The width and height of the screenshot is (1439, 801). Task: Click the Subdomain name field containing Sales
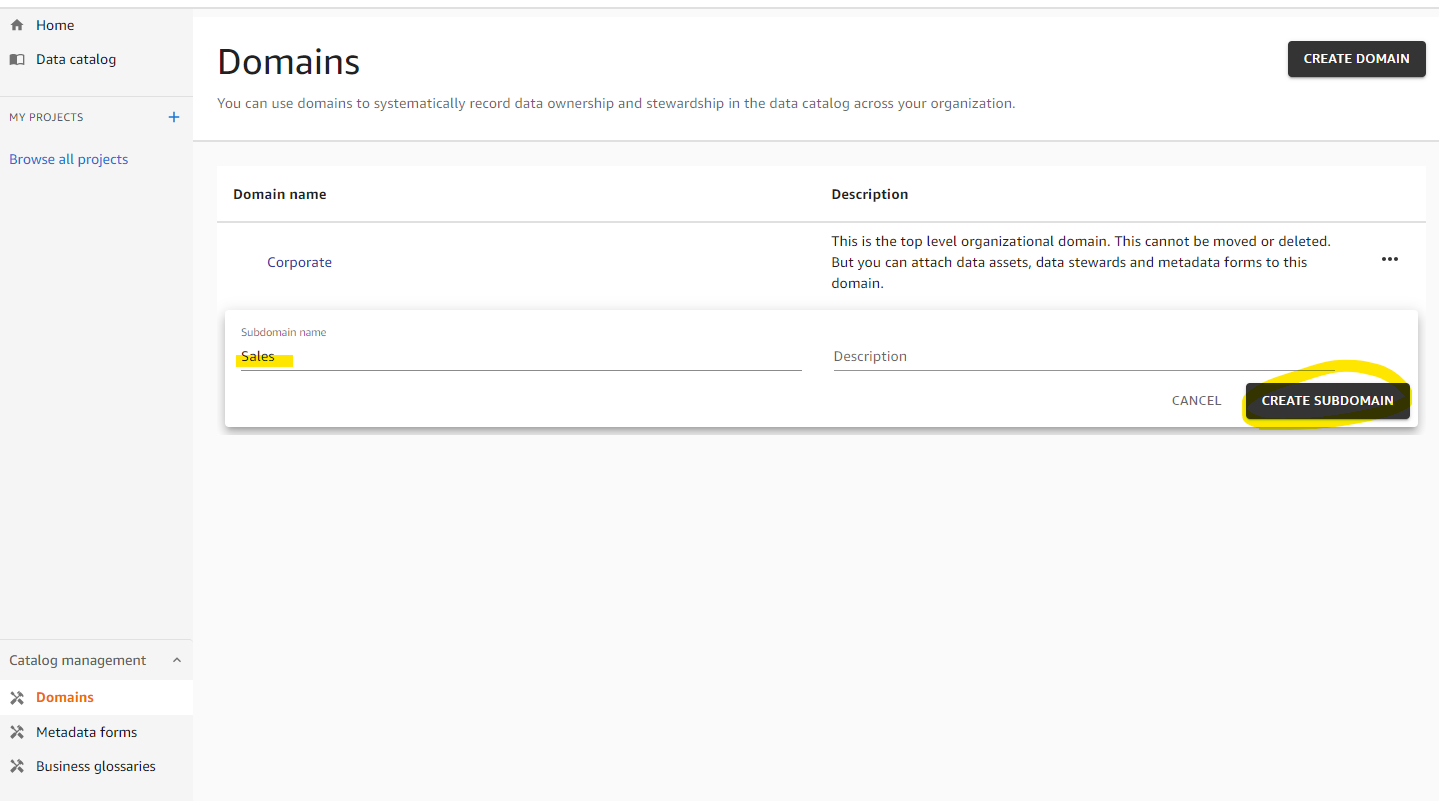coord(521,357)
